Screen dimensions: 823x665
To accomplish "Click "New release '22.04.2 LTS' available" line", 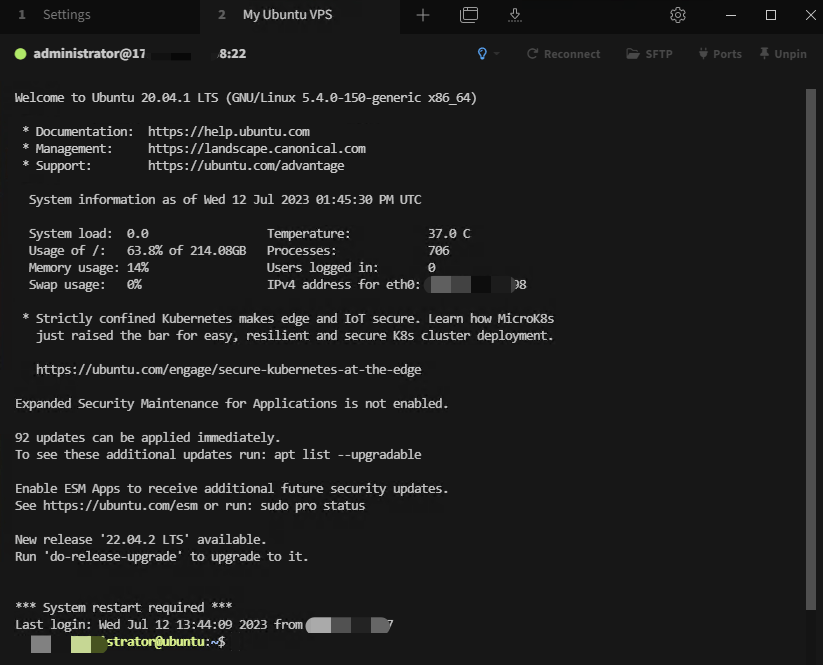I will [x=141, y=540].
